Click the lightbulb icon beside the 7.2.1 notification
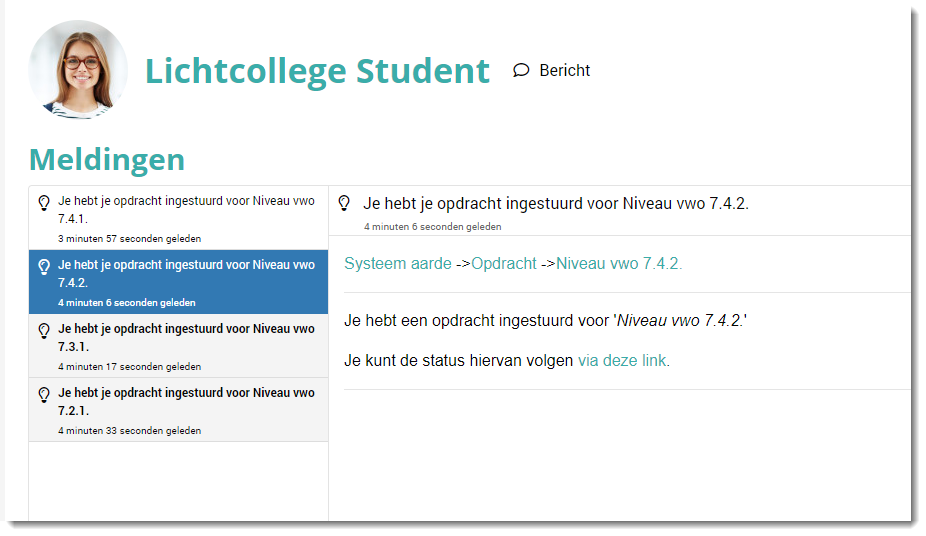The height and width of the screenshot is (536, 926). tap(44, 394)
